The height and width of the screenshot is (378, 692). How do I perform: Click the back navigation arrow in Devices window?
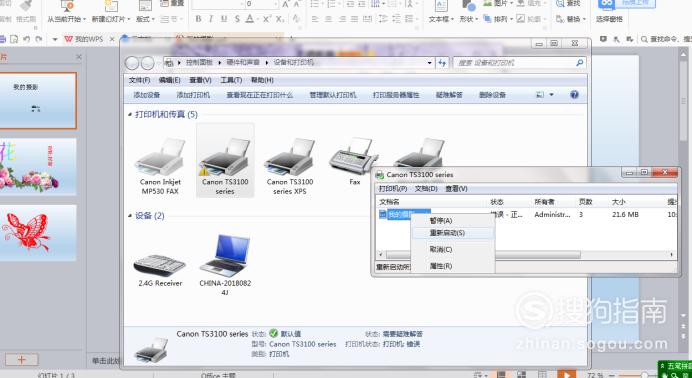pos(132,63)
